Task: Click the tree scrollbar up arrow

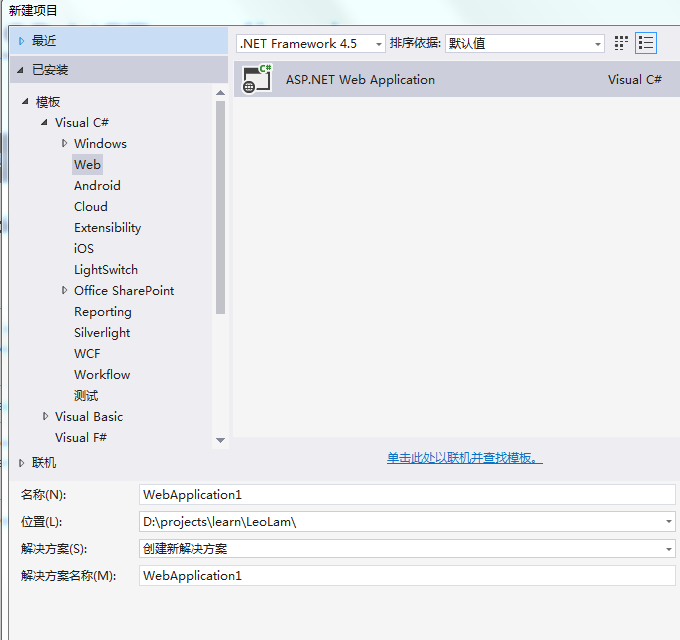Action: [x=220, y=93]
